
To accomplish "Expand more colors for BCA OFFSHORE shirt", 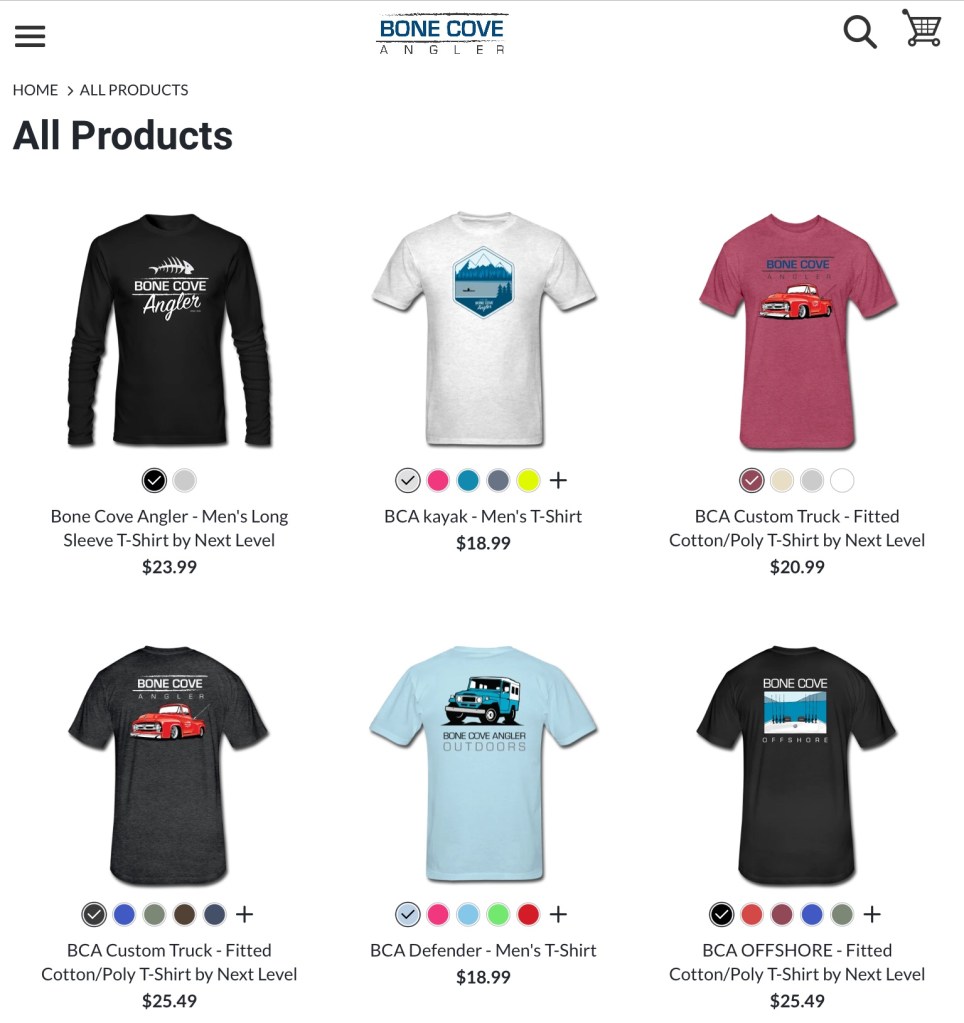I will tap(872, 915).
